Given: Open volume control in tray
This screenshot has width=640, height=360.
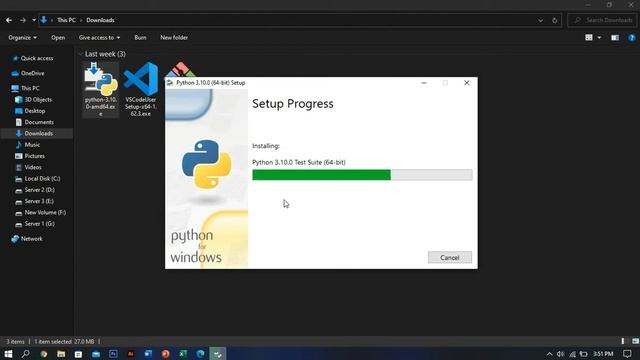Looking at the screenshot, I should [x=560, y=354].
